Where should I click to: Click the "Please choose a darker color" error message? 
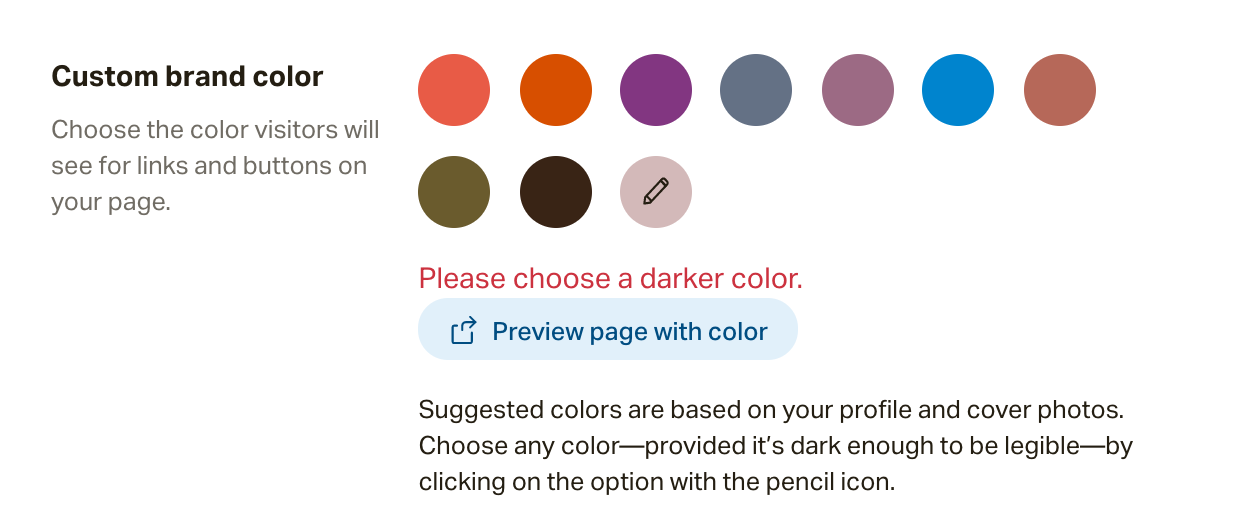[611, 278]
